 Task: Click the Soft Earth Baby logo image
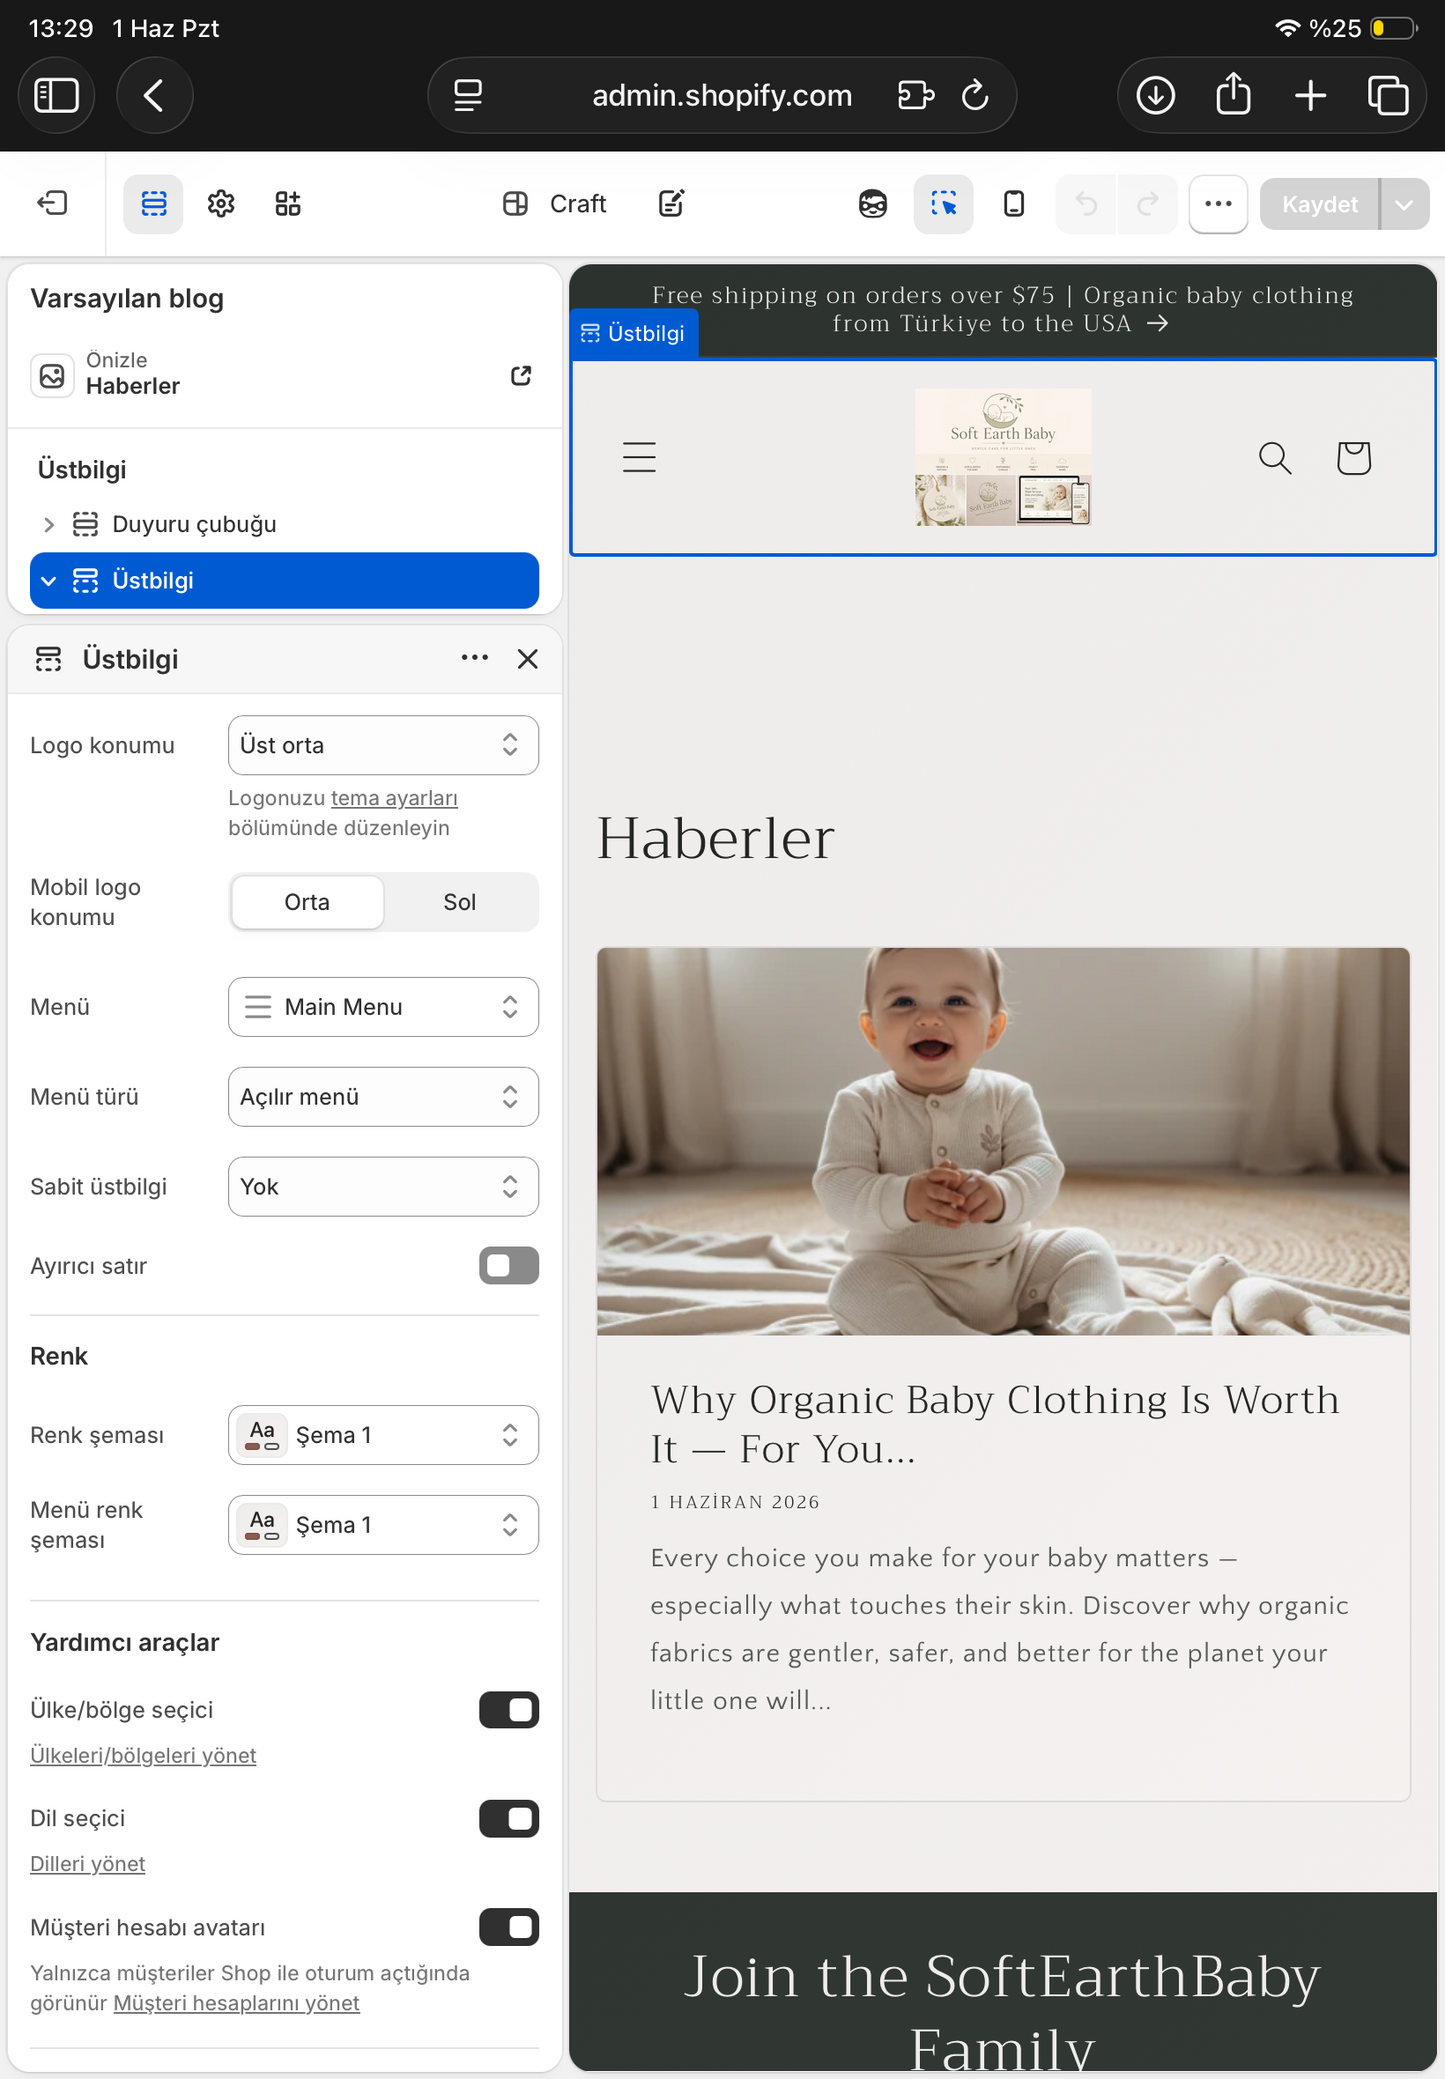1003,457
